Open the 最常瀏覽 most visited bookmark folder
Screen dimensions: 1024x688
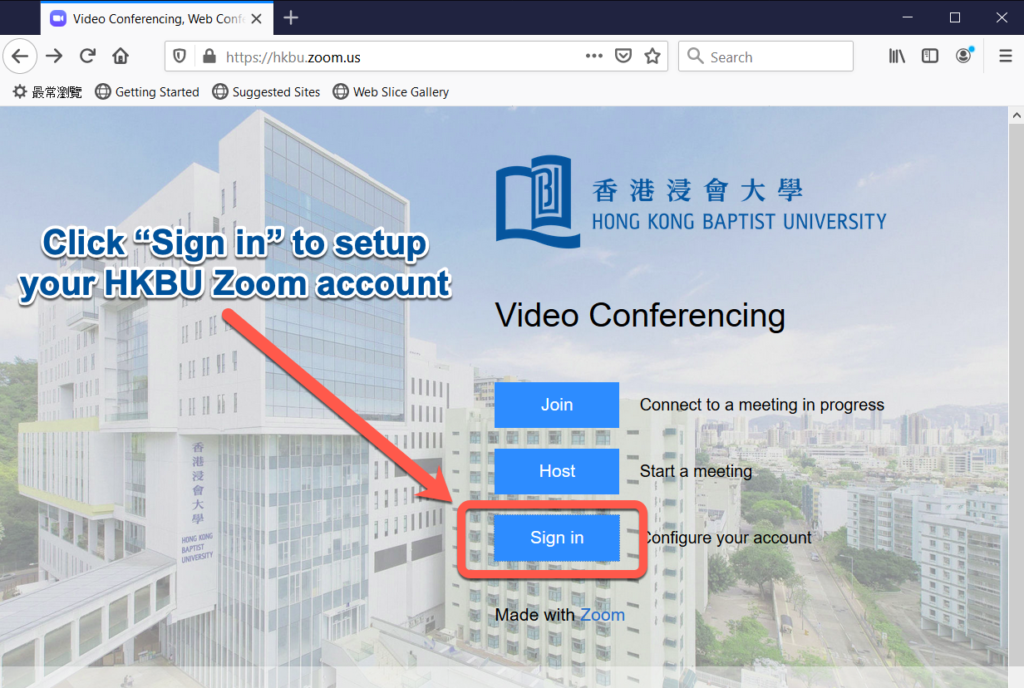click(x=48, y=92)
